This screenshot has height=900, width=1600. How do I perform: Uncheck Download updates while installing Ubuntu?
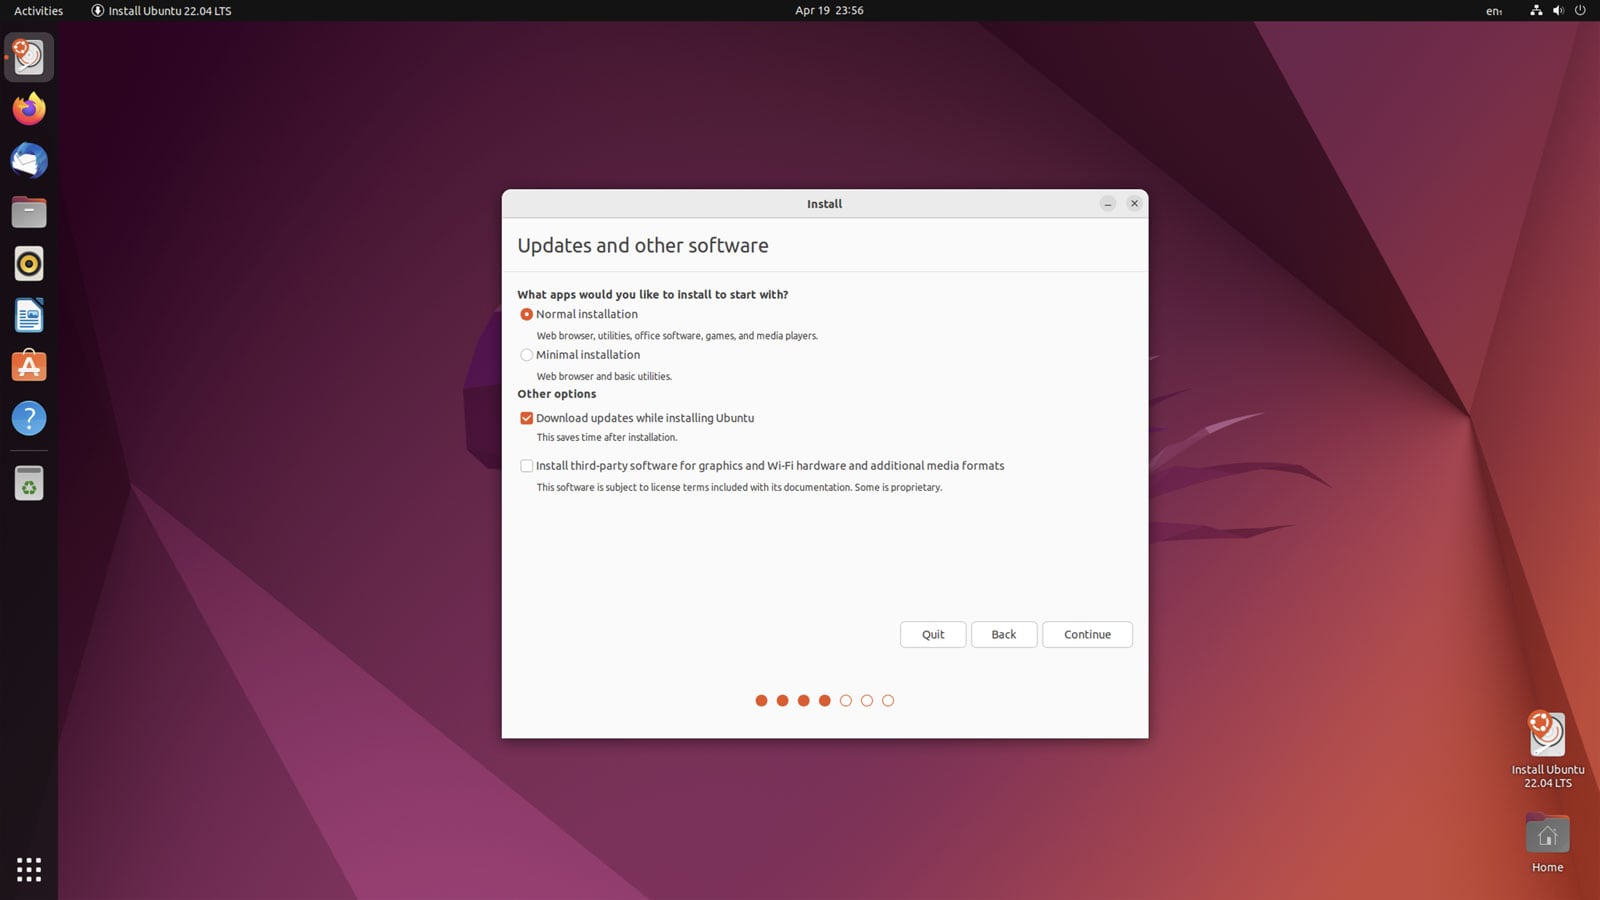527,418
